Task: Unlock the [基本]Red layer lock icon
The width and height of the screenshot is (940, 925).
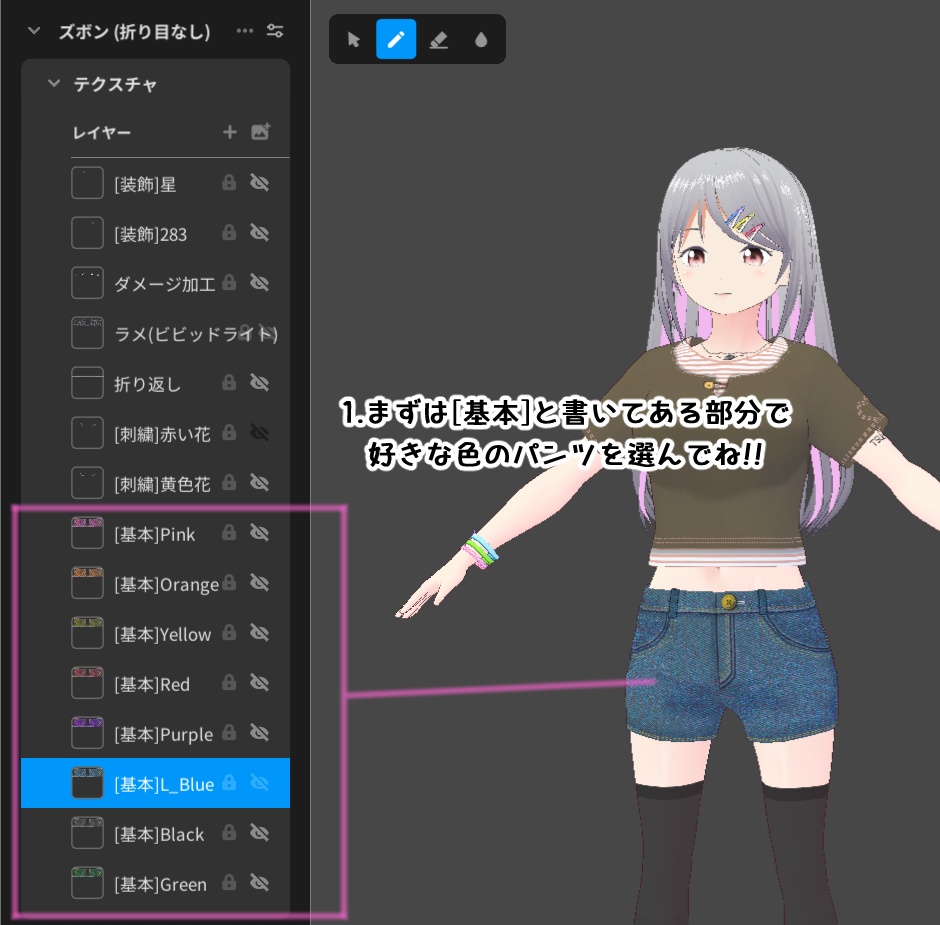Action: click(x=230, y=683)
